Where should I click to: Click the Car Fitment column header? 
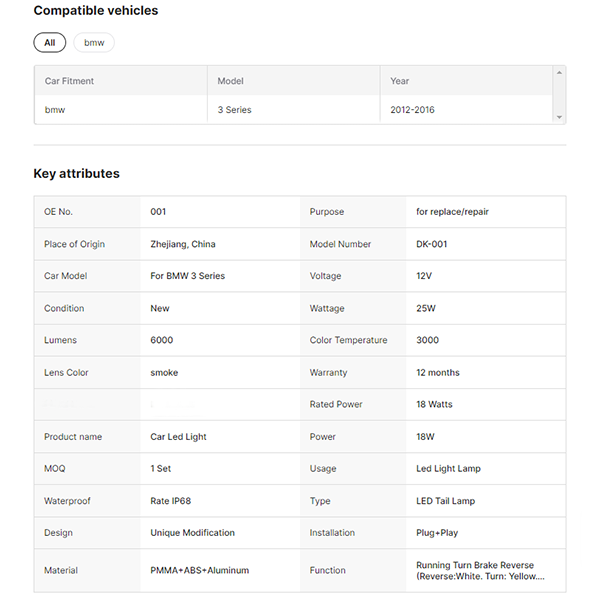point(69,81)
